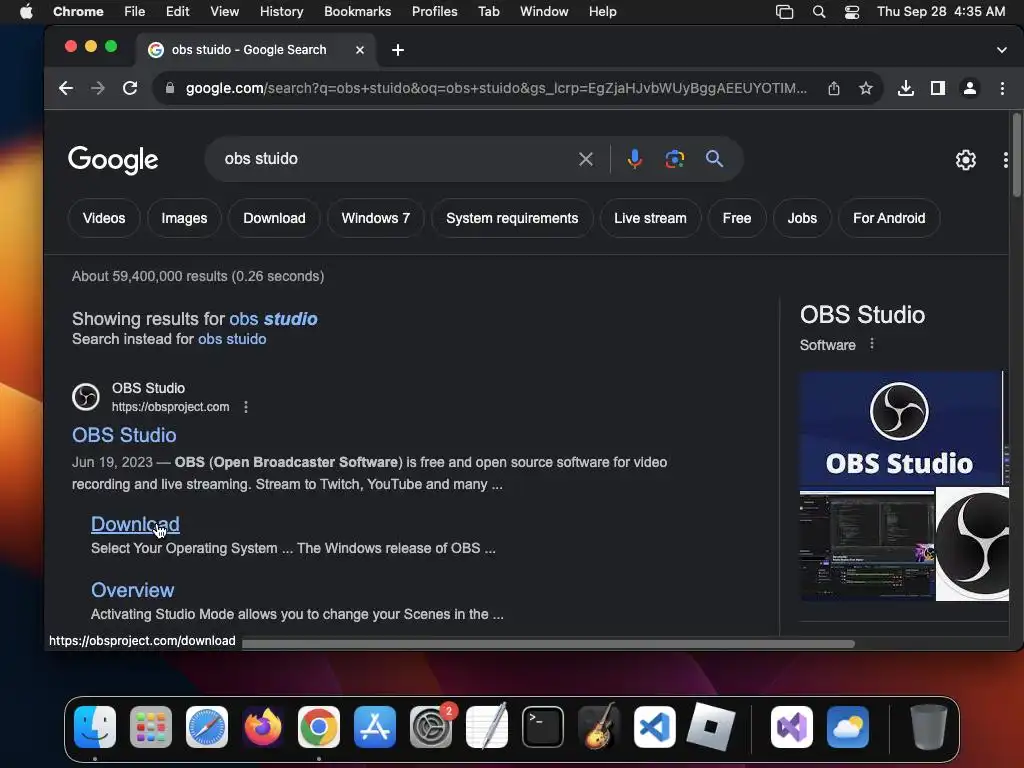Open the History menu in the menu bar
The image size is (1024, 768).
(x=281, y=11)
